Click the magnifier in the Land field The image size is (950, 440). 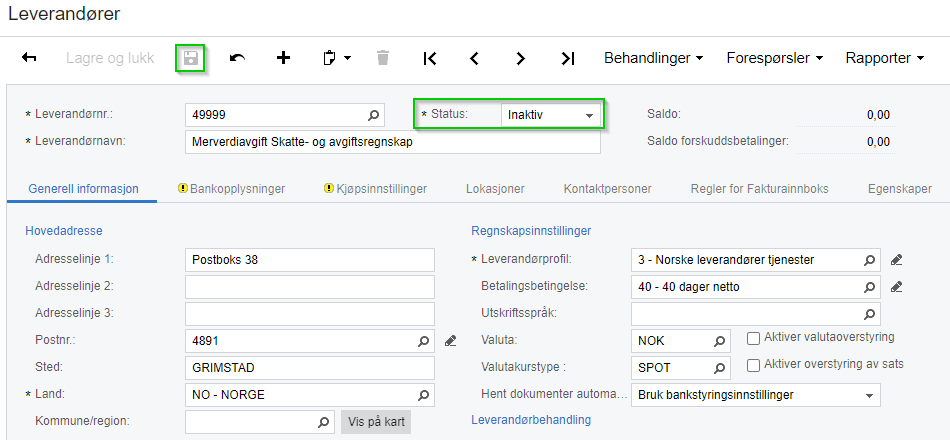[x=424, y=395]
